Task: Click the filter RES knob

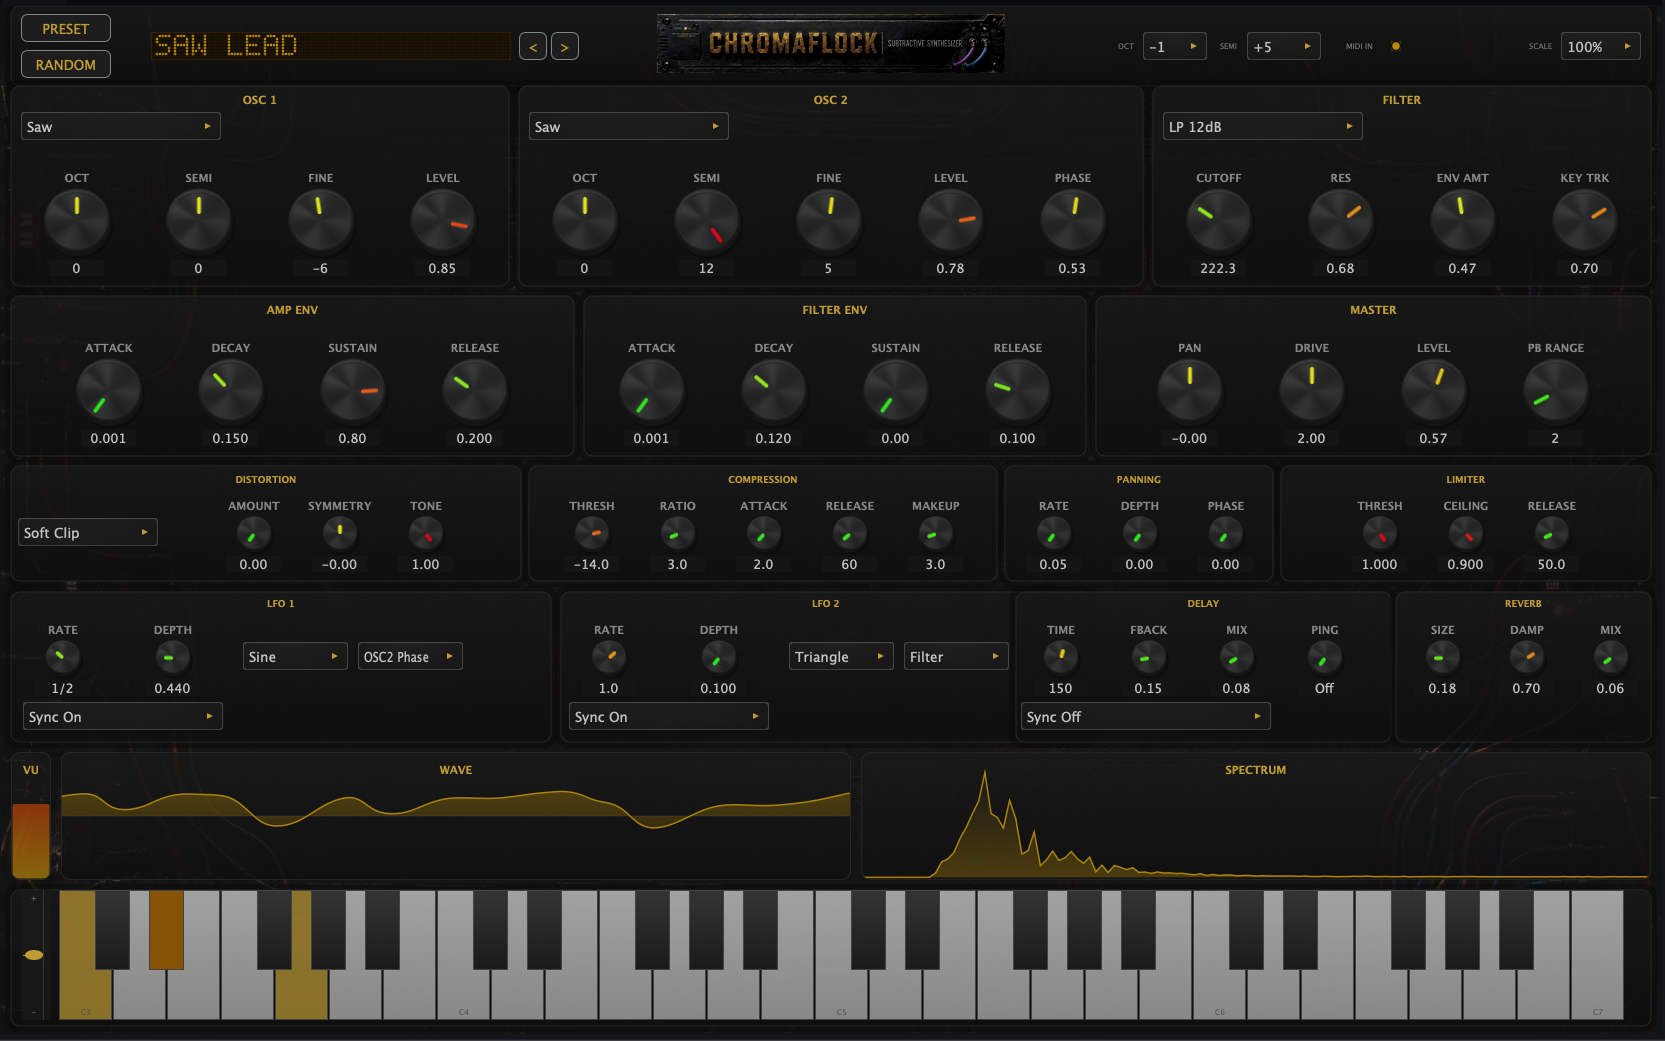Action: click(1341, 220)
